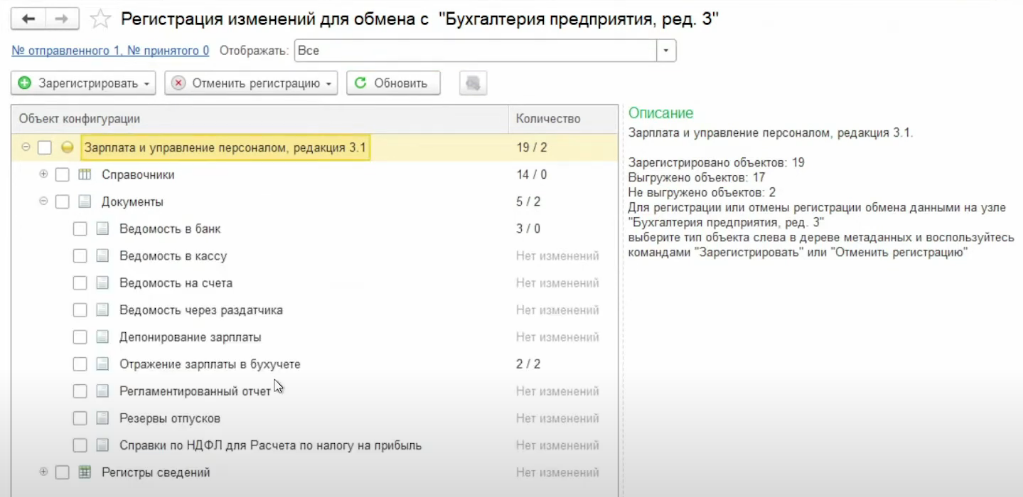Click the Ведомость в кассу document icon
Screen dimensions: 1023x497
point(102,256)
